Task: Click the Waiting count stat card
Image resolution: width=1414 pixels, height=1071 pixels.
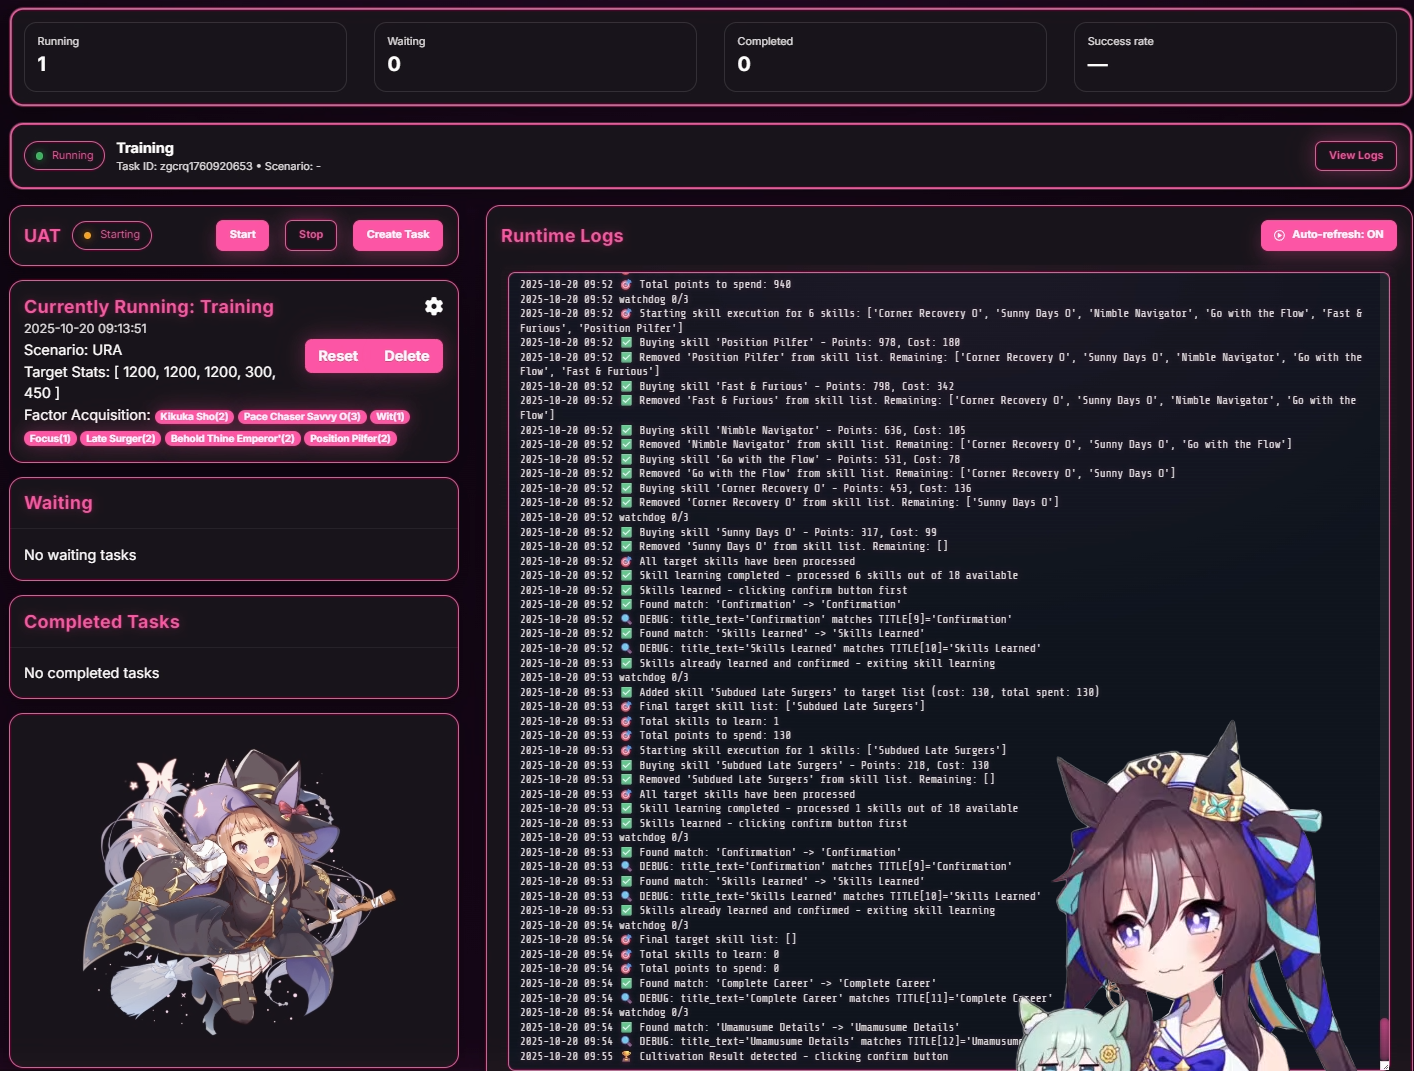Action: [x=535, y=57]
